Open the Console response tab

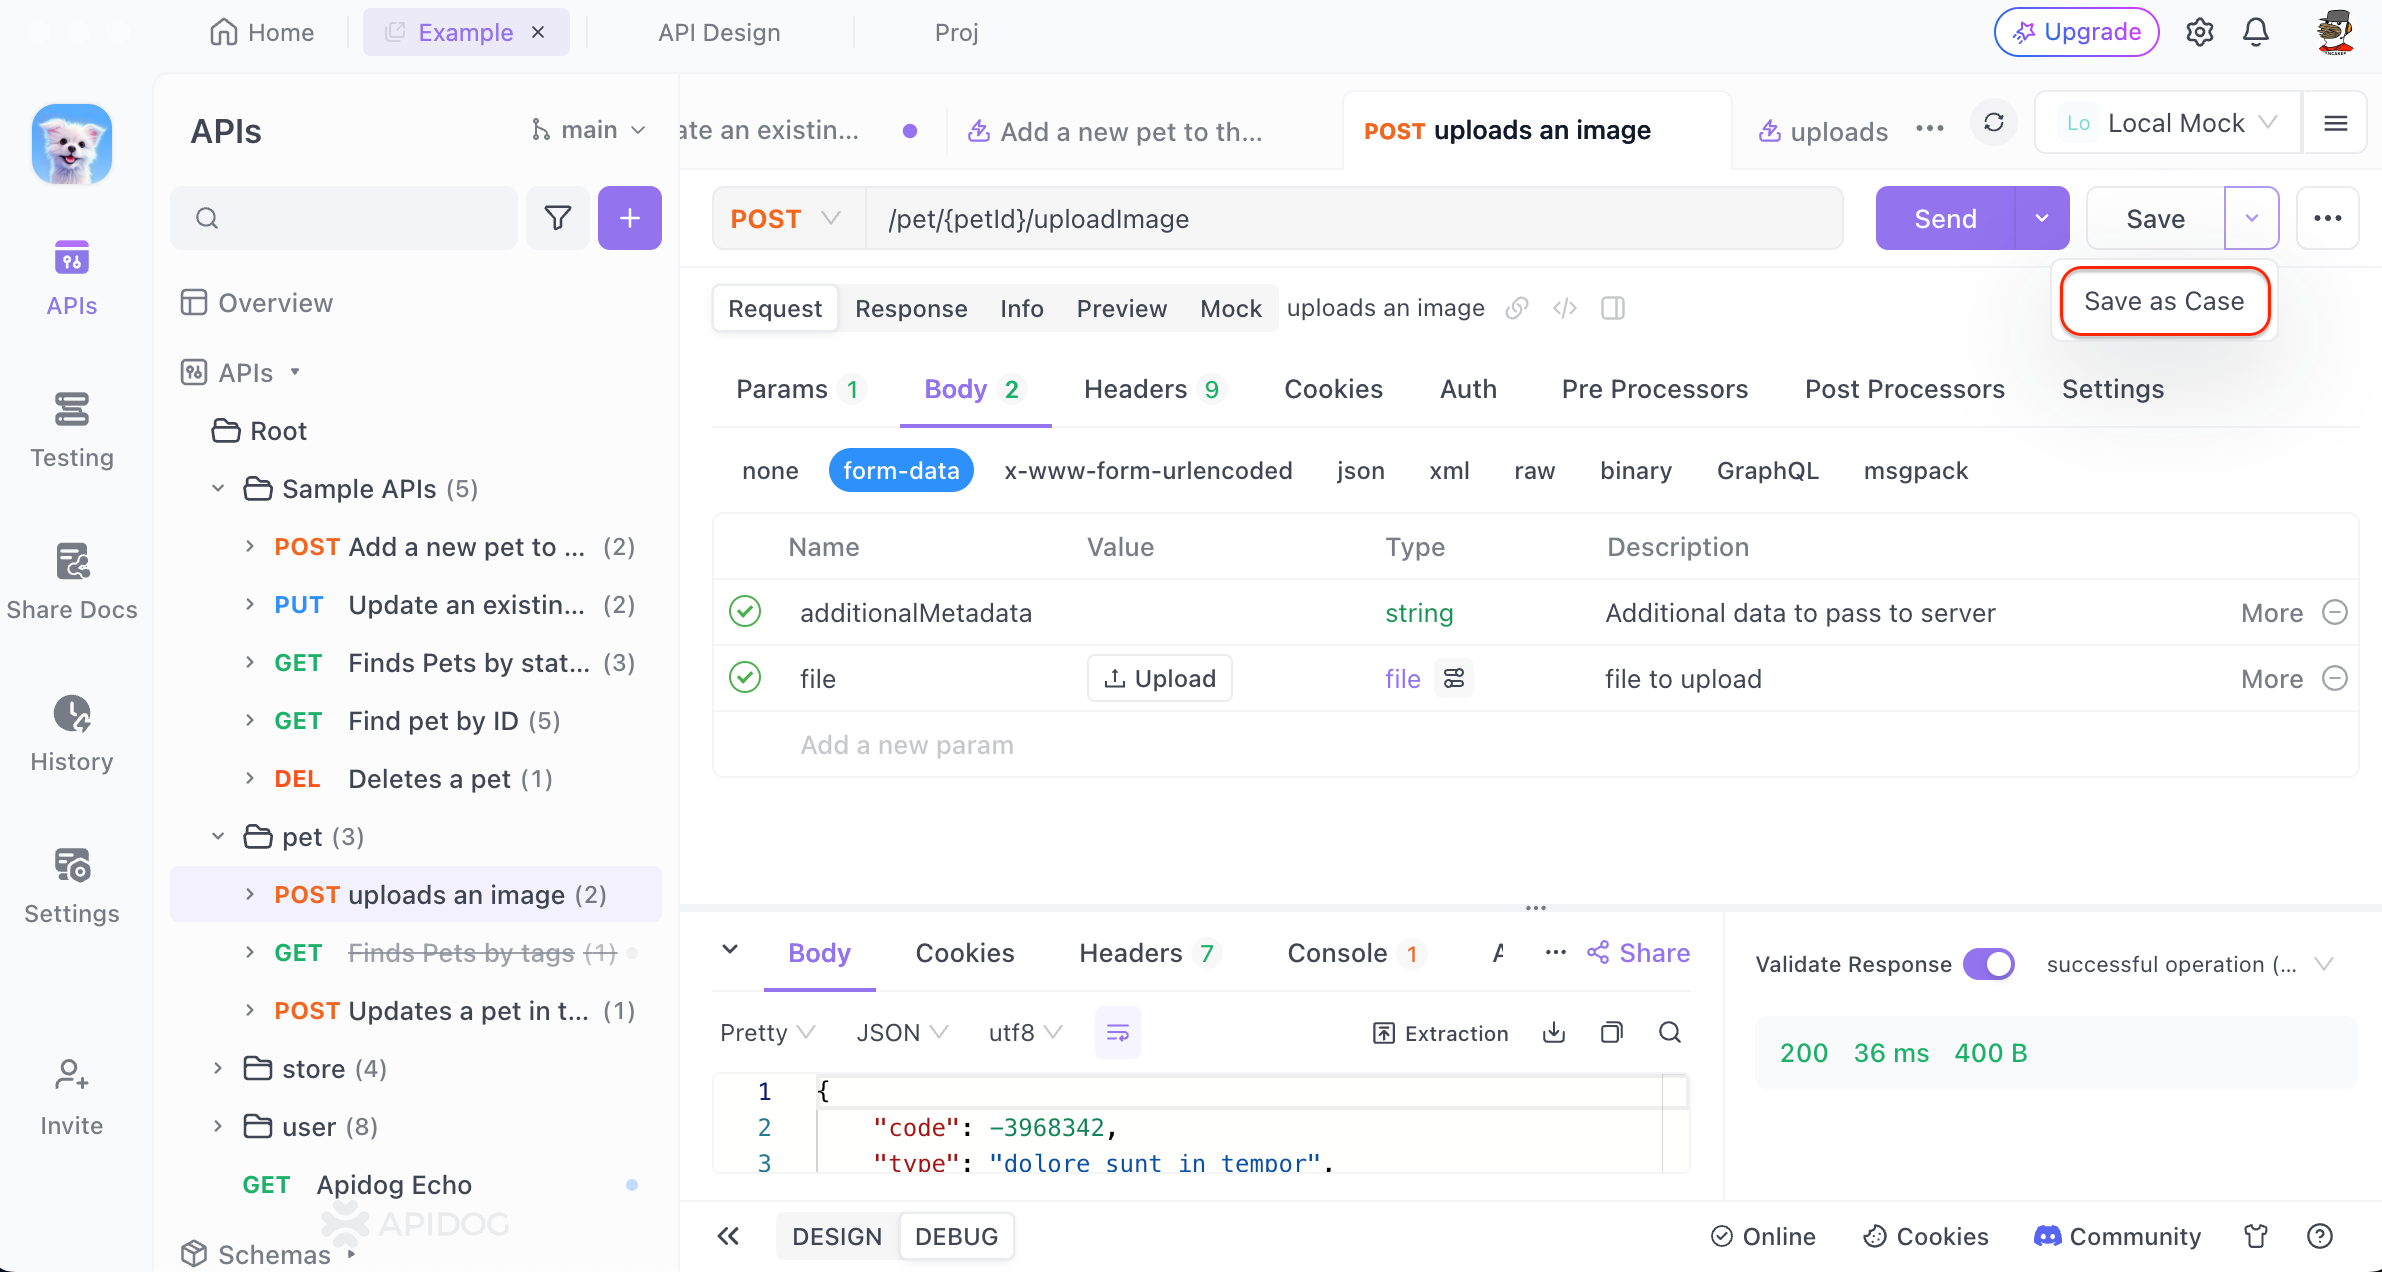pyautogui.click(x=1353, y=953)
